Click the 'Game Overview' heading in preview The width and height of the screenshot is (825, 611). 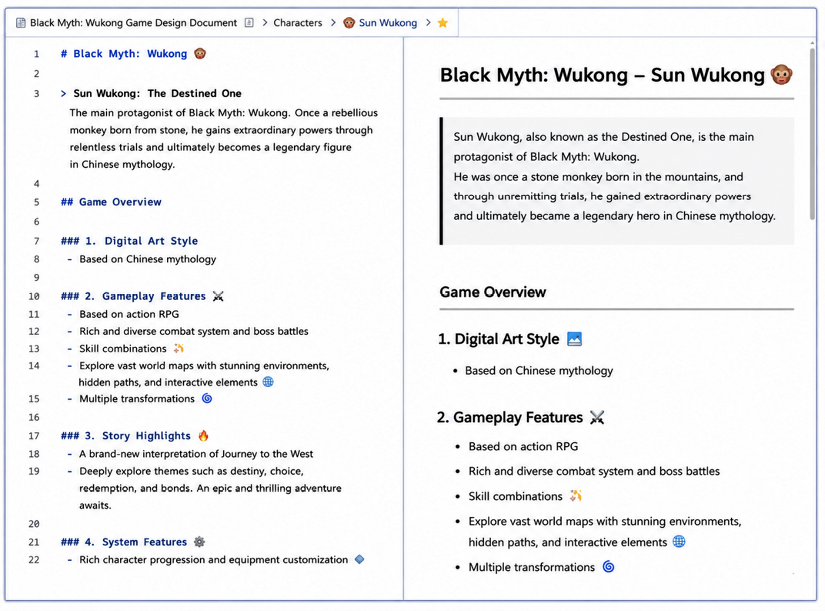pyautogui.click(x=493, y=292)
